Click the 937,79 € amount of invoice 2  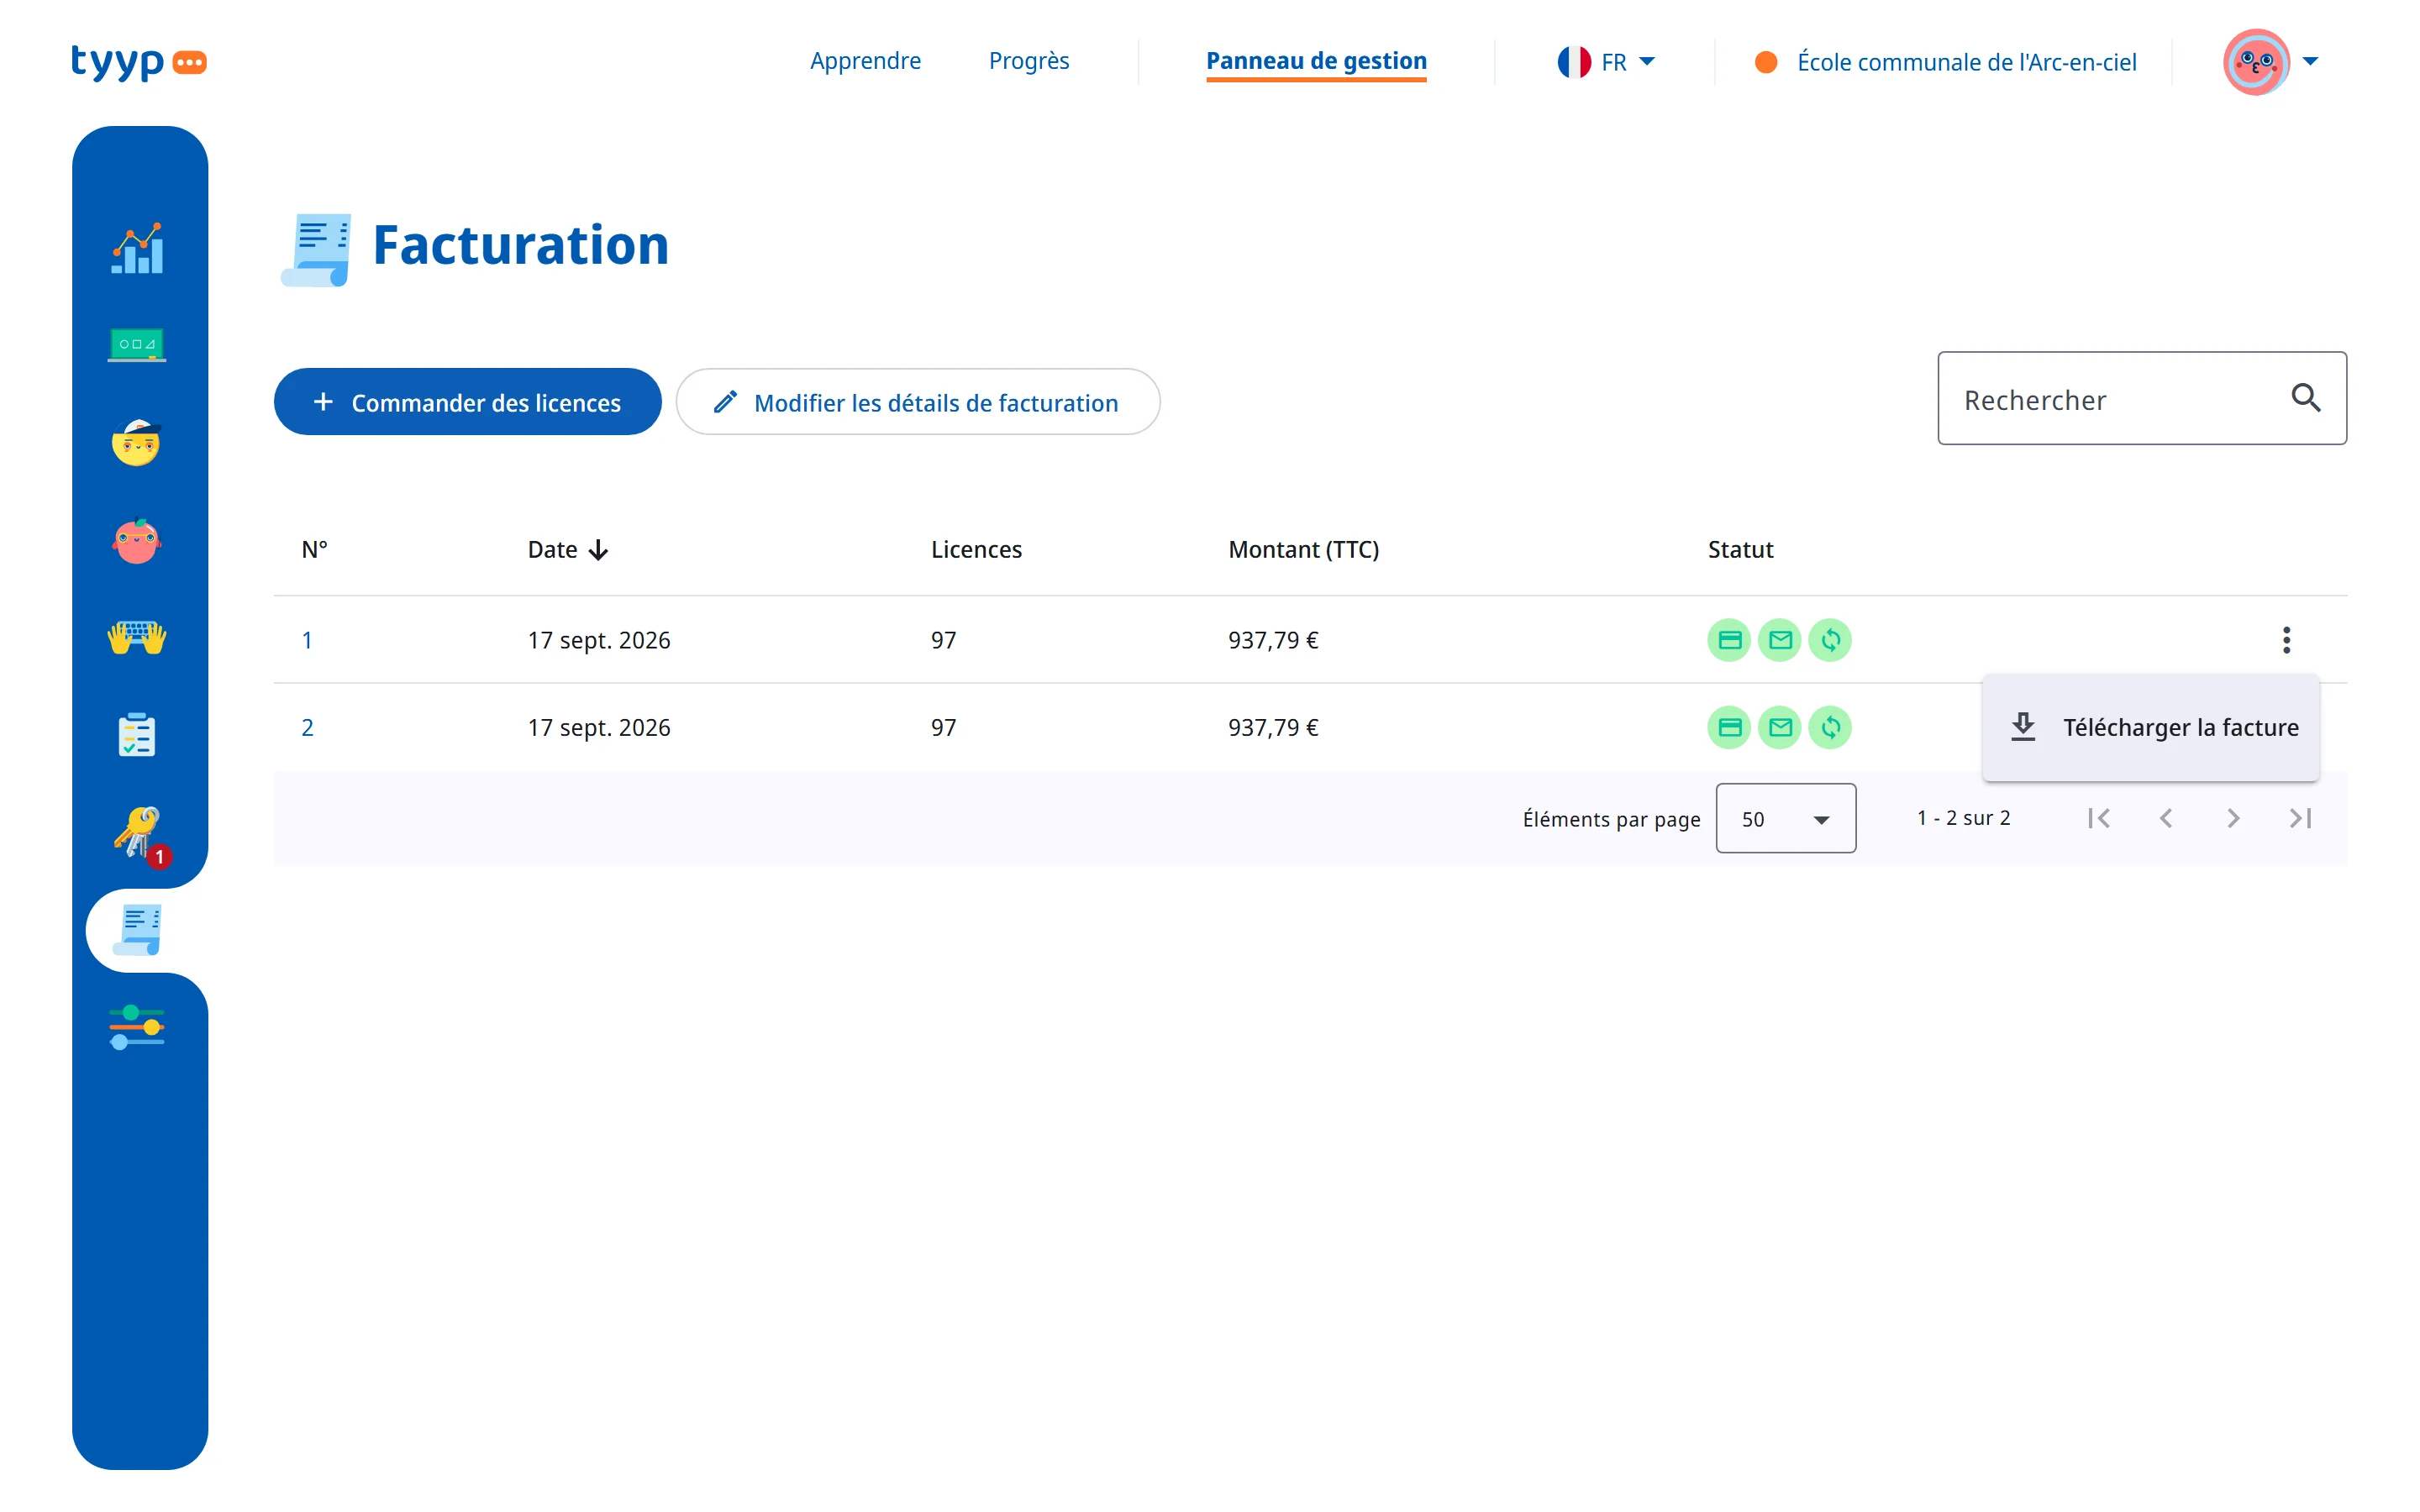1273,728
